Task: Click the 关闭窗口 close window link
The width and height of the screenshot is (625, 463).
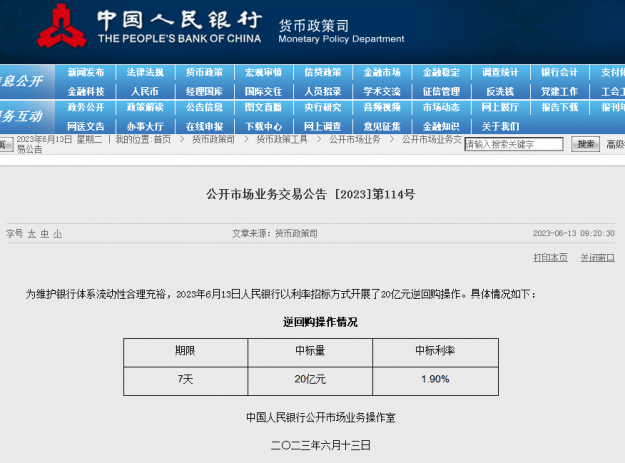Action: (x=597, y=257)
